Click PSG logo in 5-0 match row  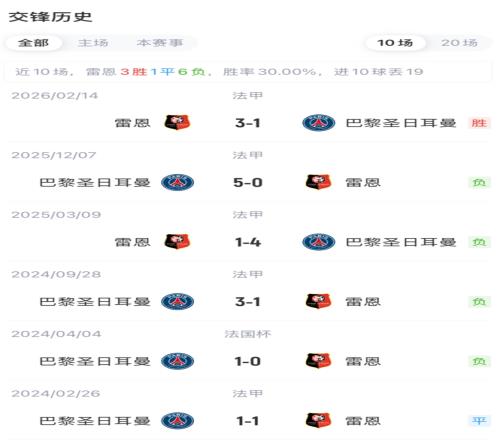tap(177, 182)
